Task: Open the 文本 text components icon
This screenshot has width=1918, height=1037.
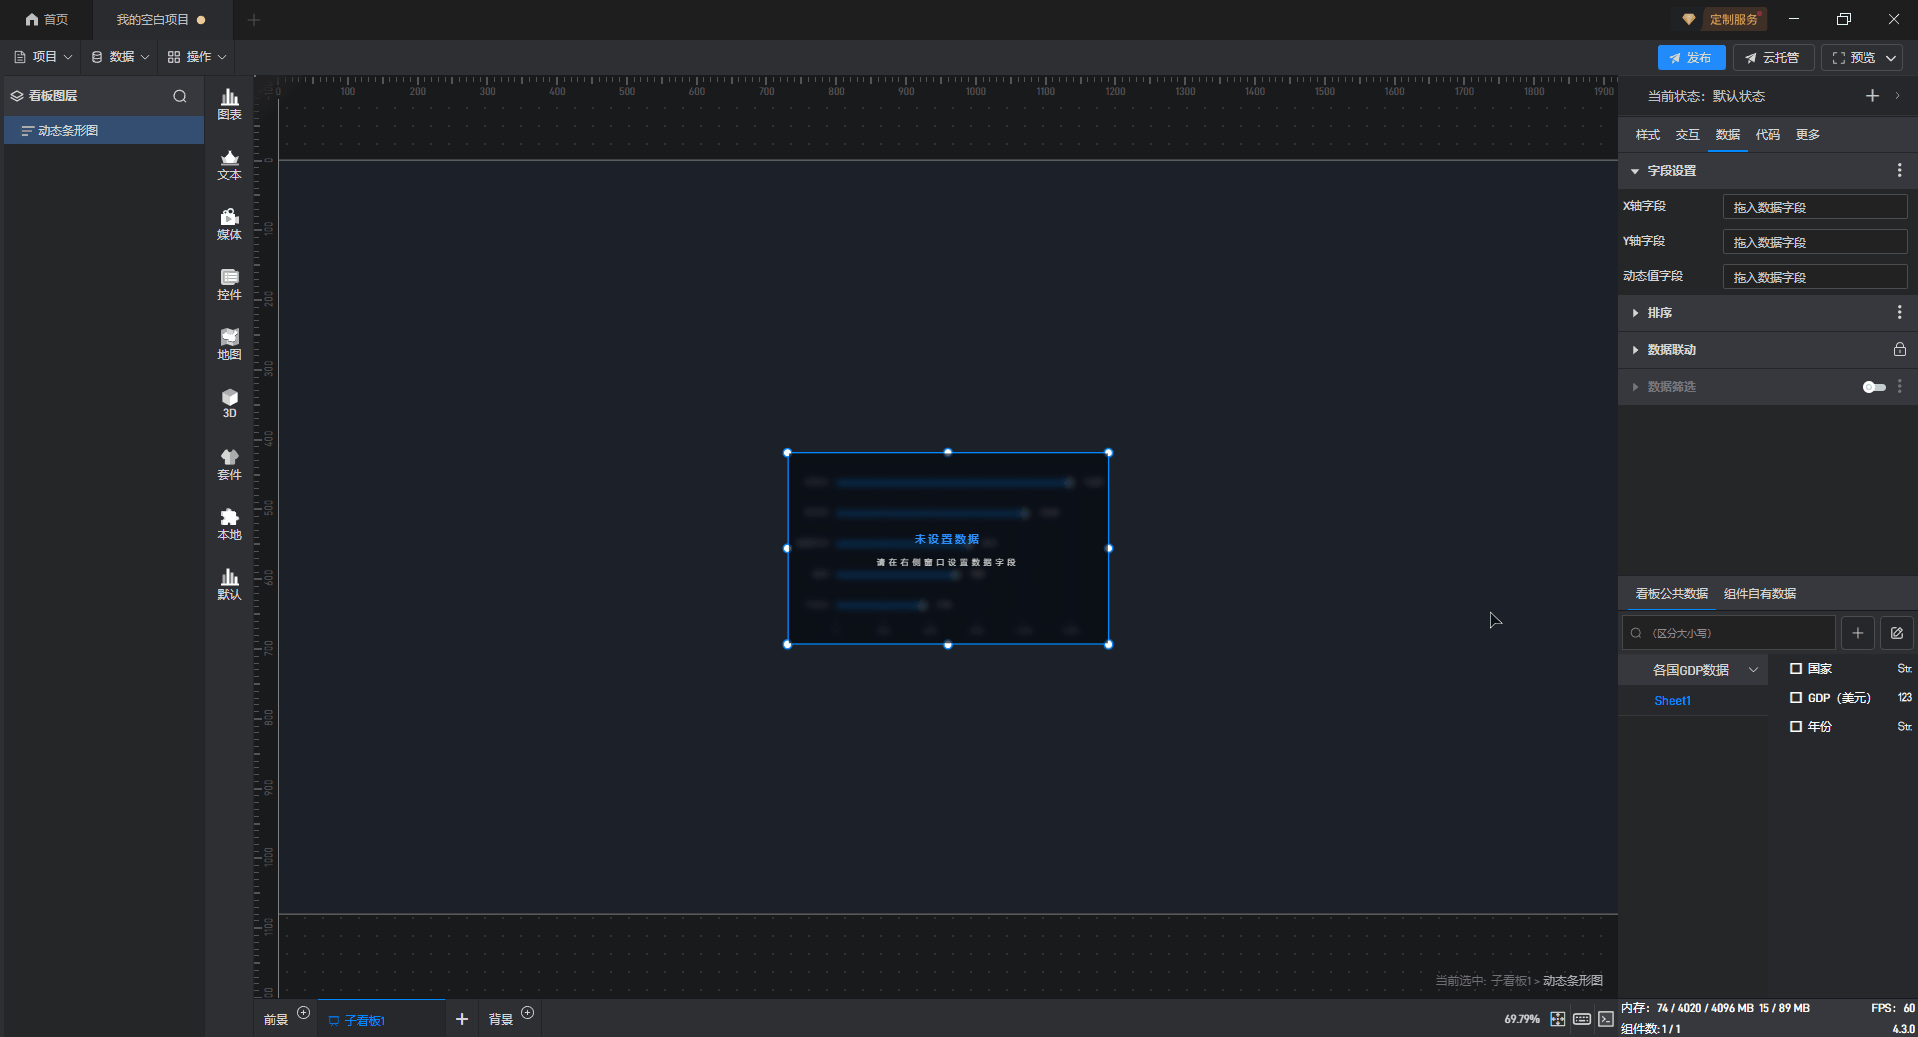Action: point(229,164)
